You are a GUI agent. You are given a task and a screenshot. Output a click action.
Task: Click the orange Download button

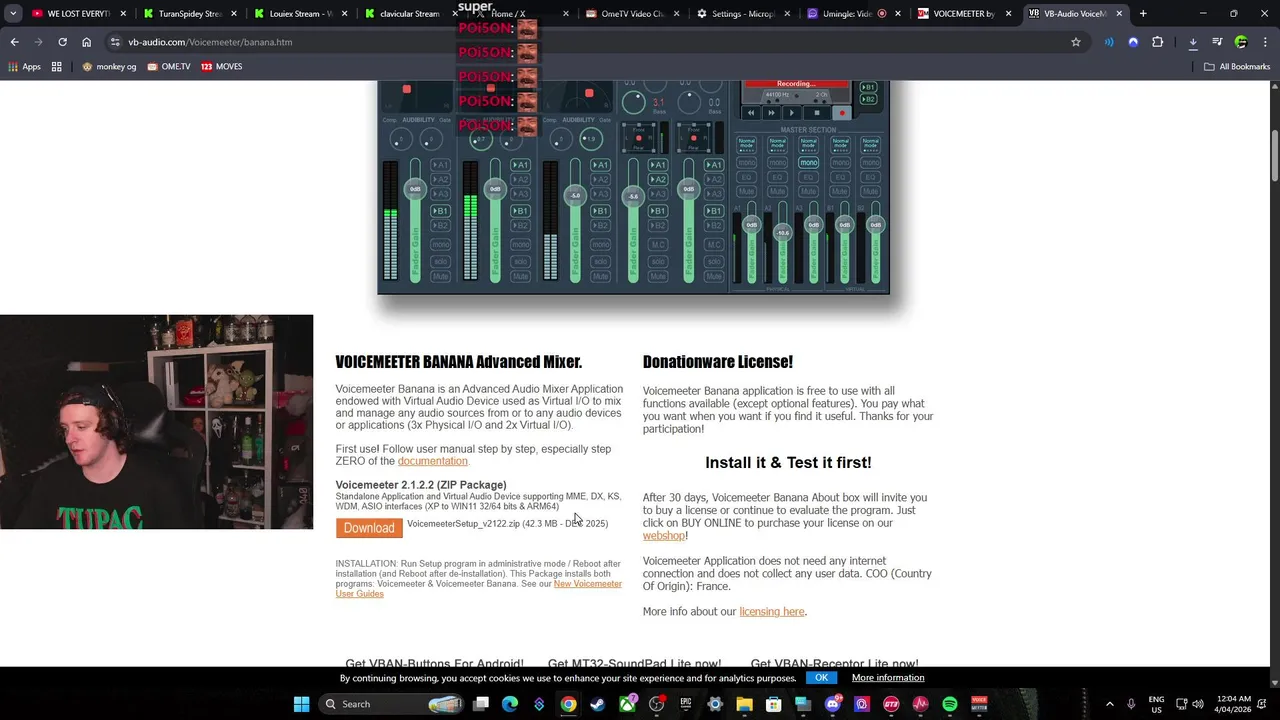coord(369,528)
